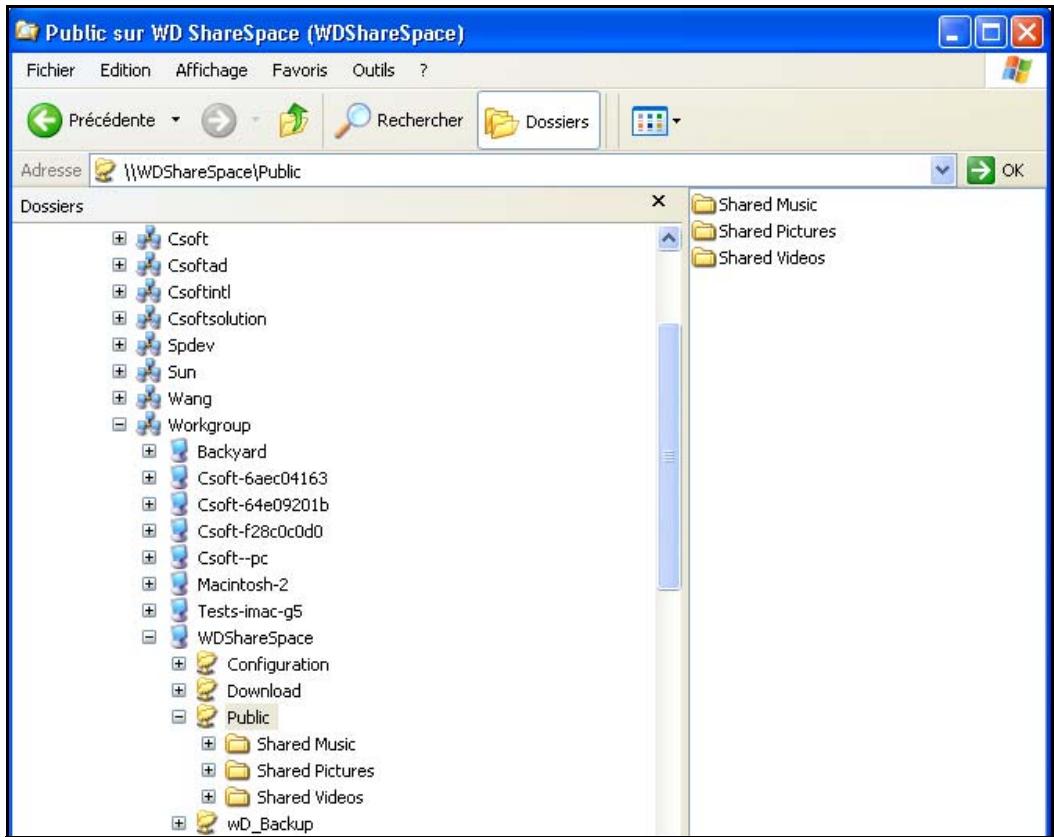Expand the Configuration share node

tap(179, 664)
